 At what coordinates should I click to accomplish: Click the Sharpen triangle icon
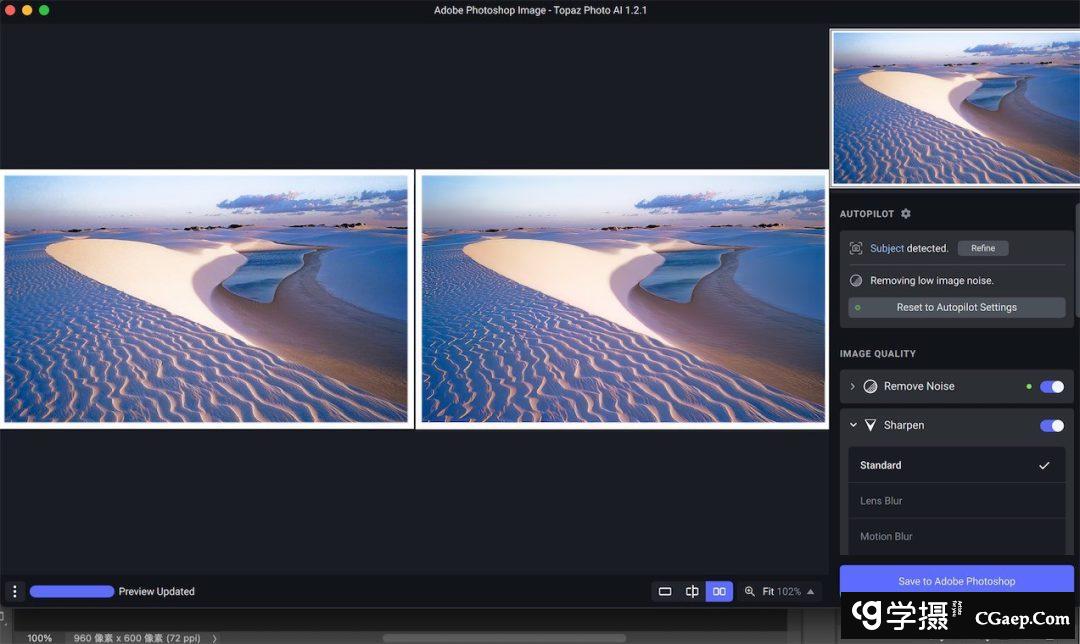(x=870, y=425)
